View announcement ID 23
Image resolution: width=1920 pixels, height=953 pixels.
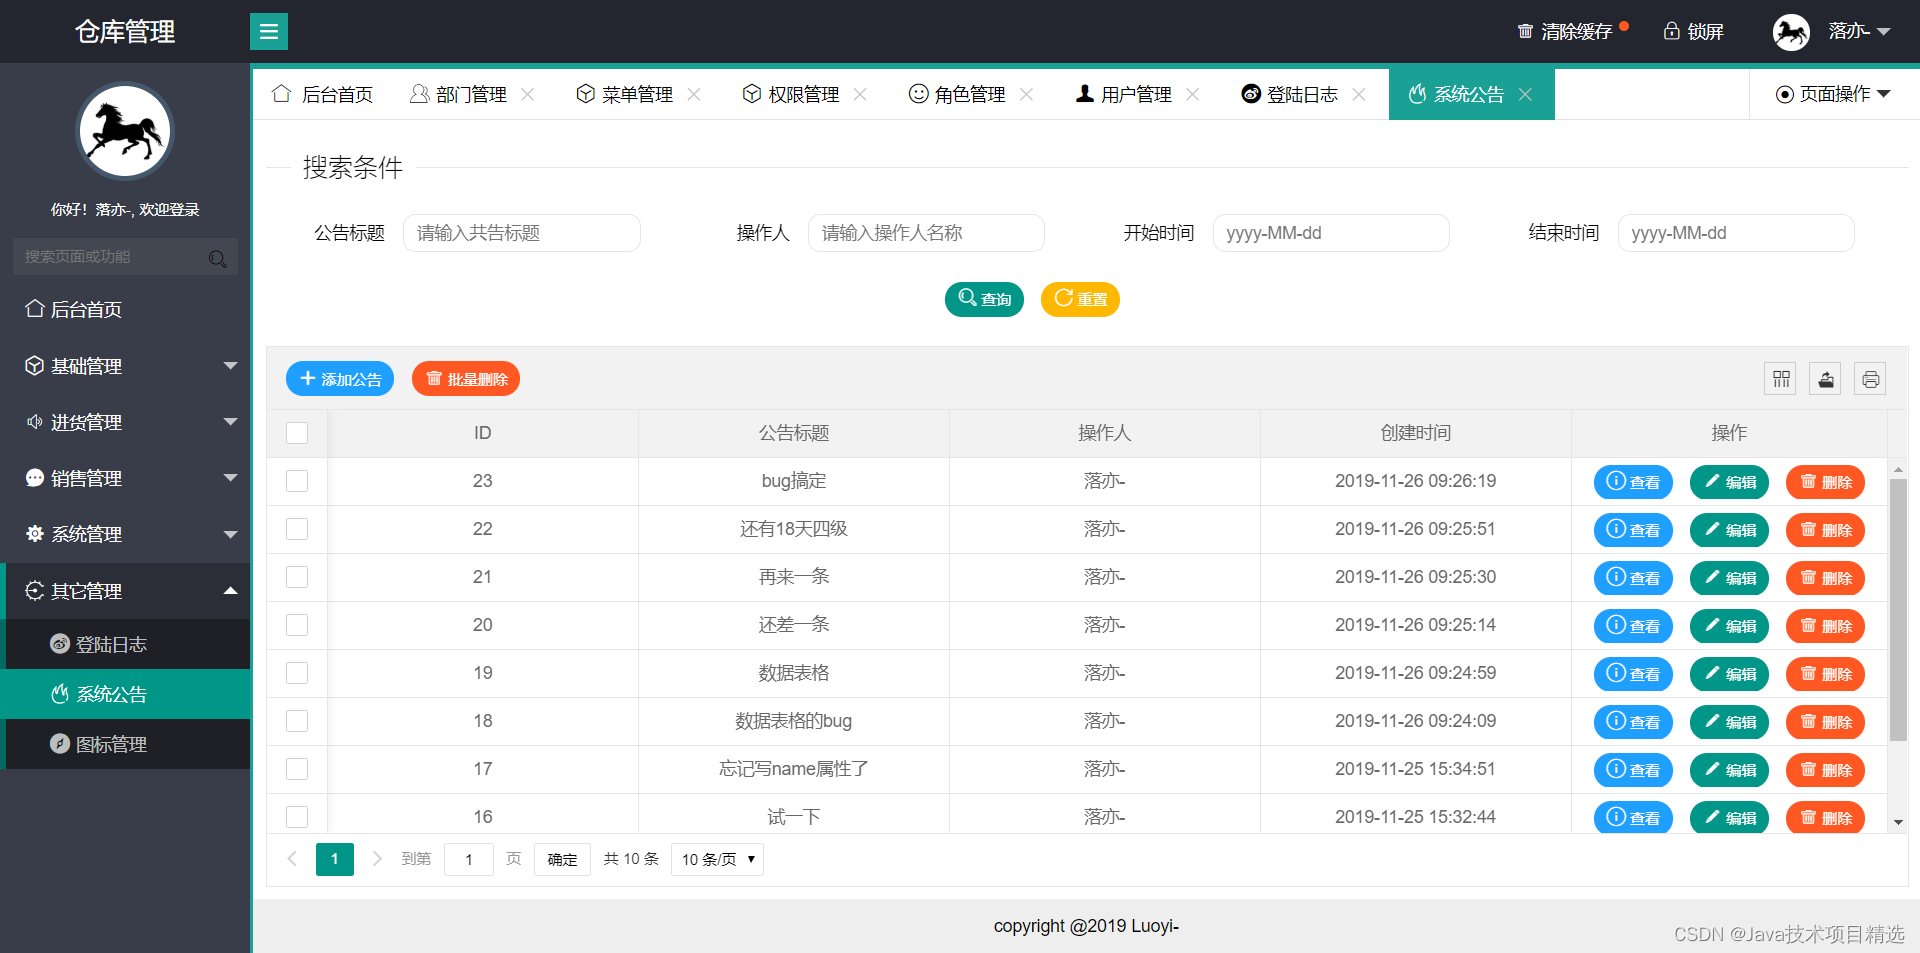[x=1633, y=482]
